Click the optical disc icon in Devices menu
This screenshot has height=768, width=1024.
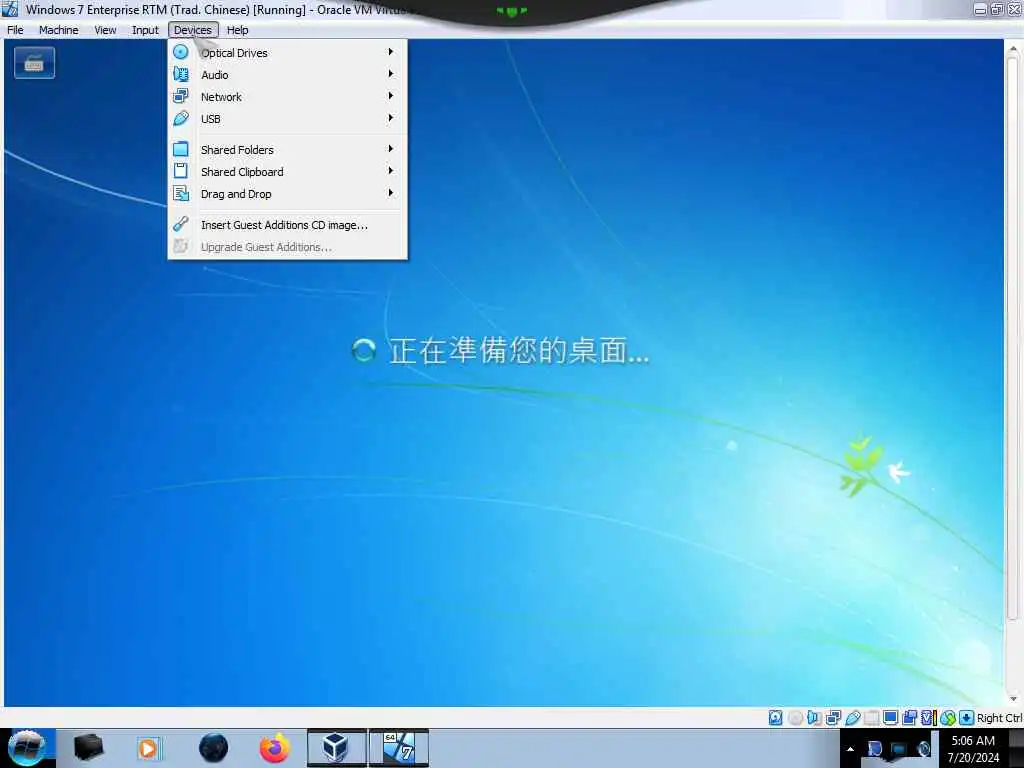181,52
